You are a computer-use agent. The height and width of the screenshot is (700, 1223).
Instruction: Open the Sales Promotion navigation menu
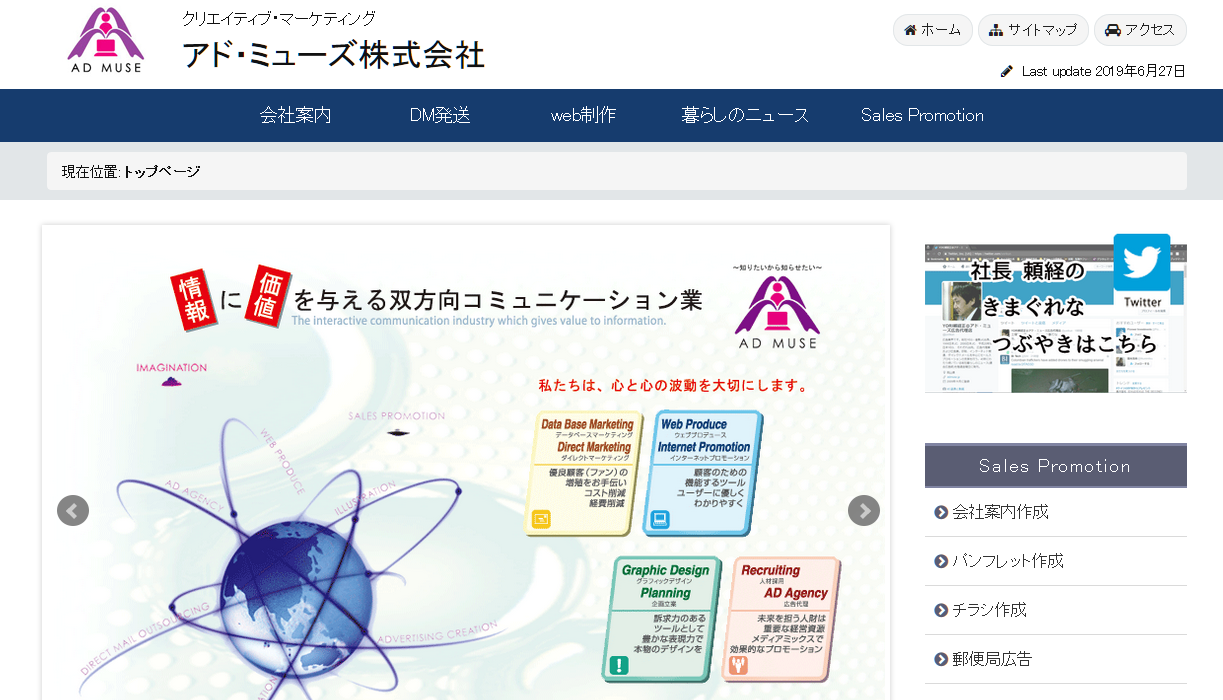point(922,115)
